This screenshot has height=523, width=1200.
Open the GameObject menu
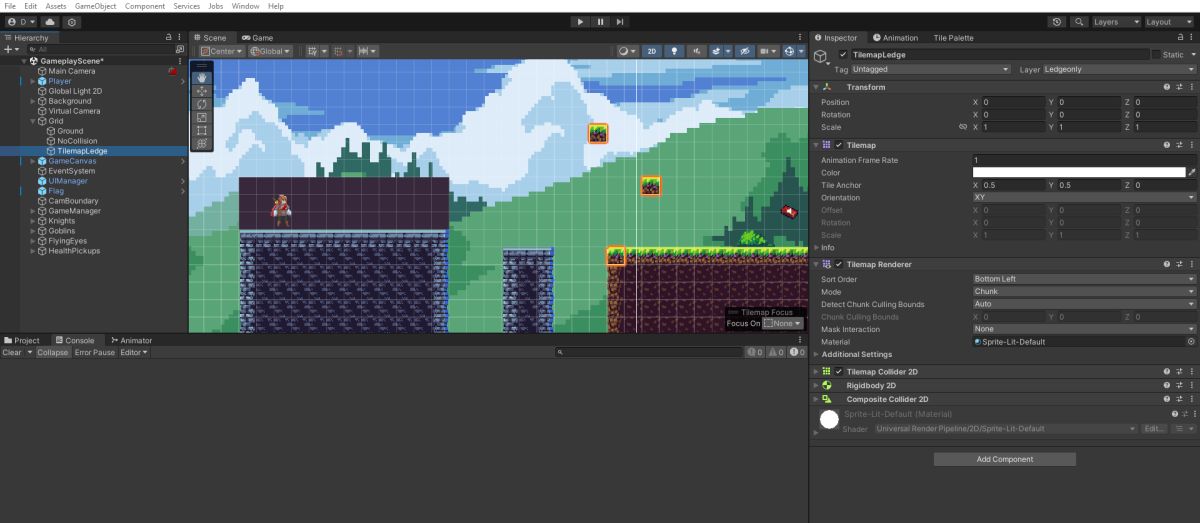click(96, 6)
